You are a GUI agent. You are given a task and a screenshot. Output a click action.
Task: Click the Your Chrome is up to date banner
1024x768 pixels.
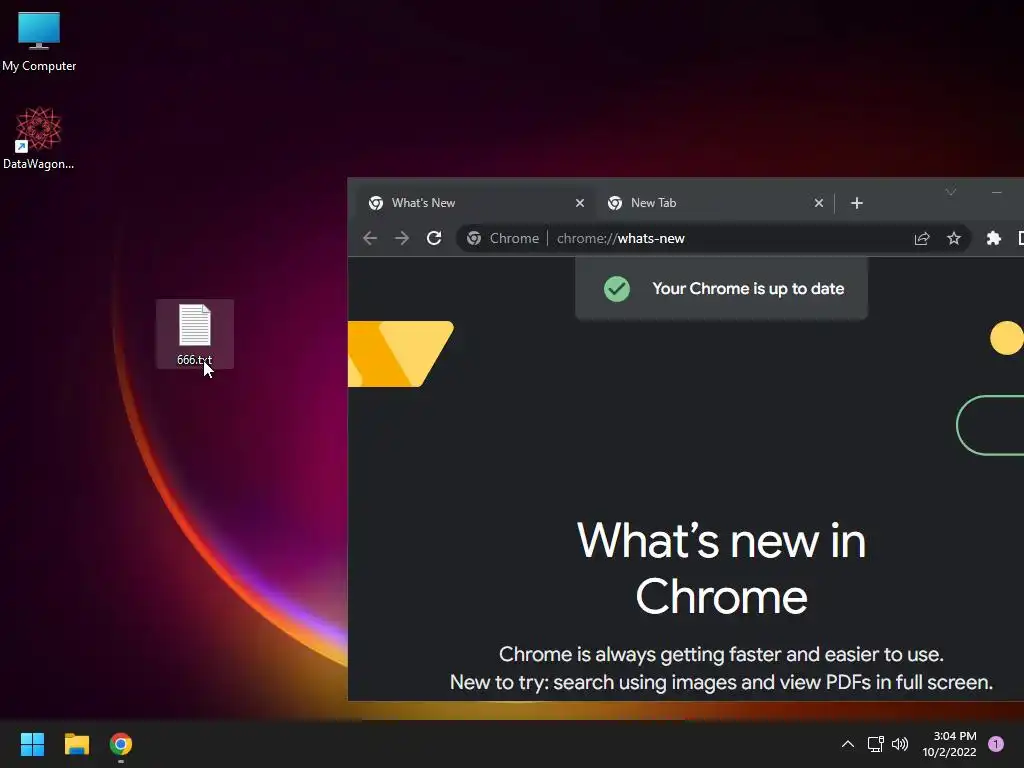pos(721,289)
